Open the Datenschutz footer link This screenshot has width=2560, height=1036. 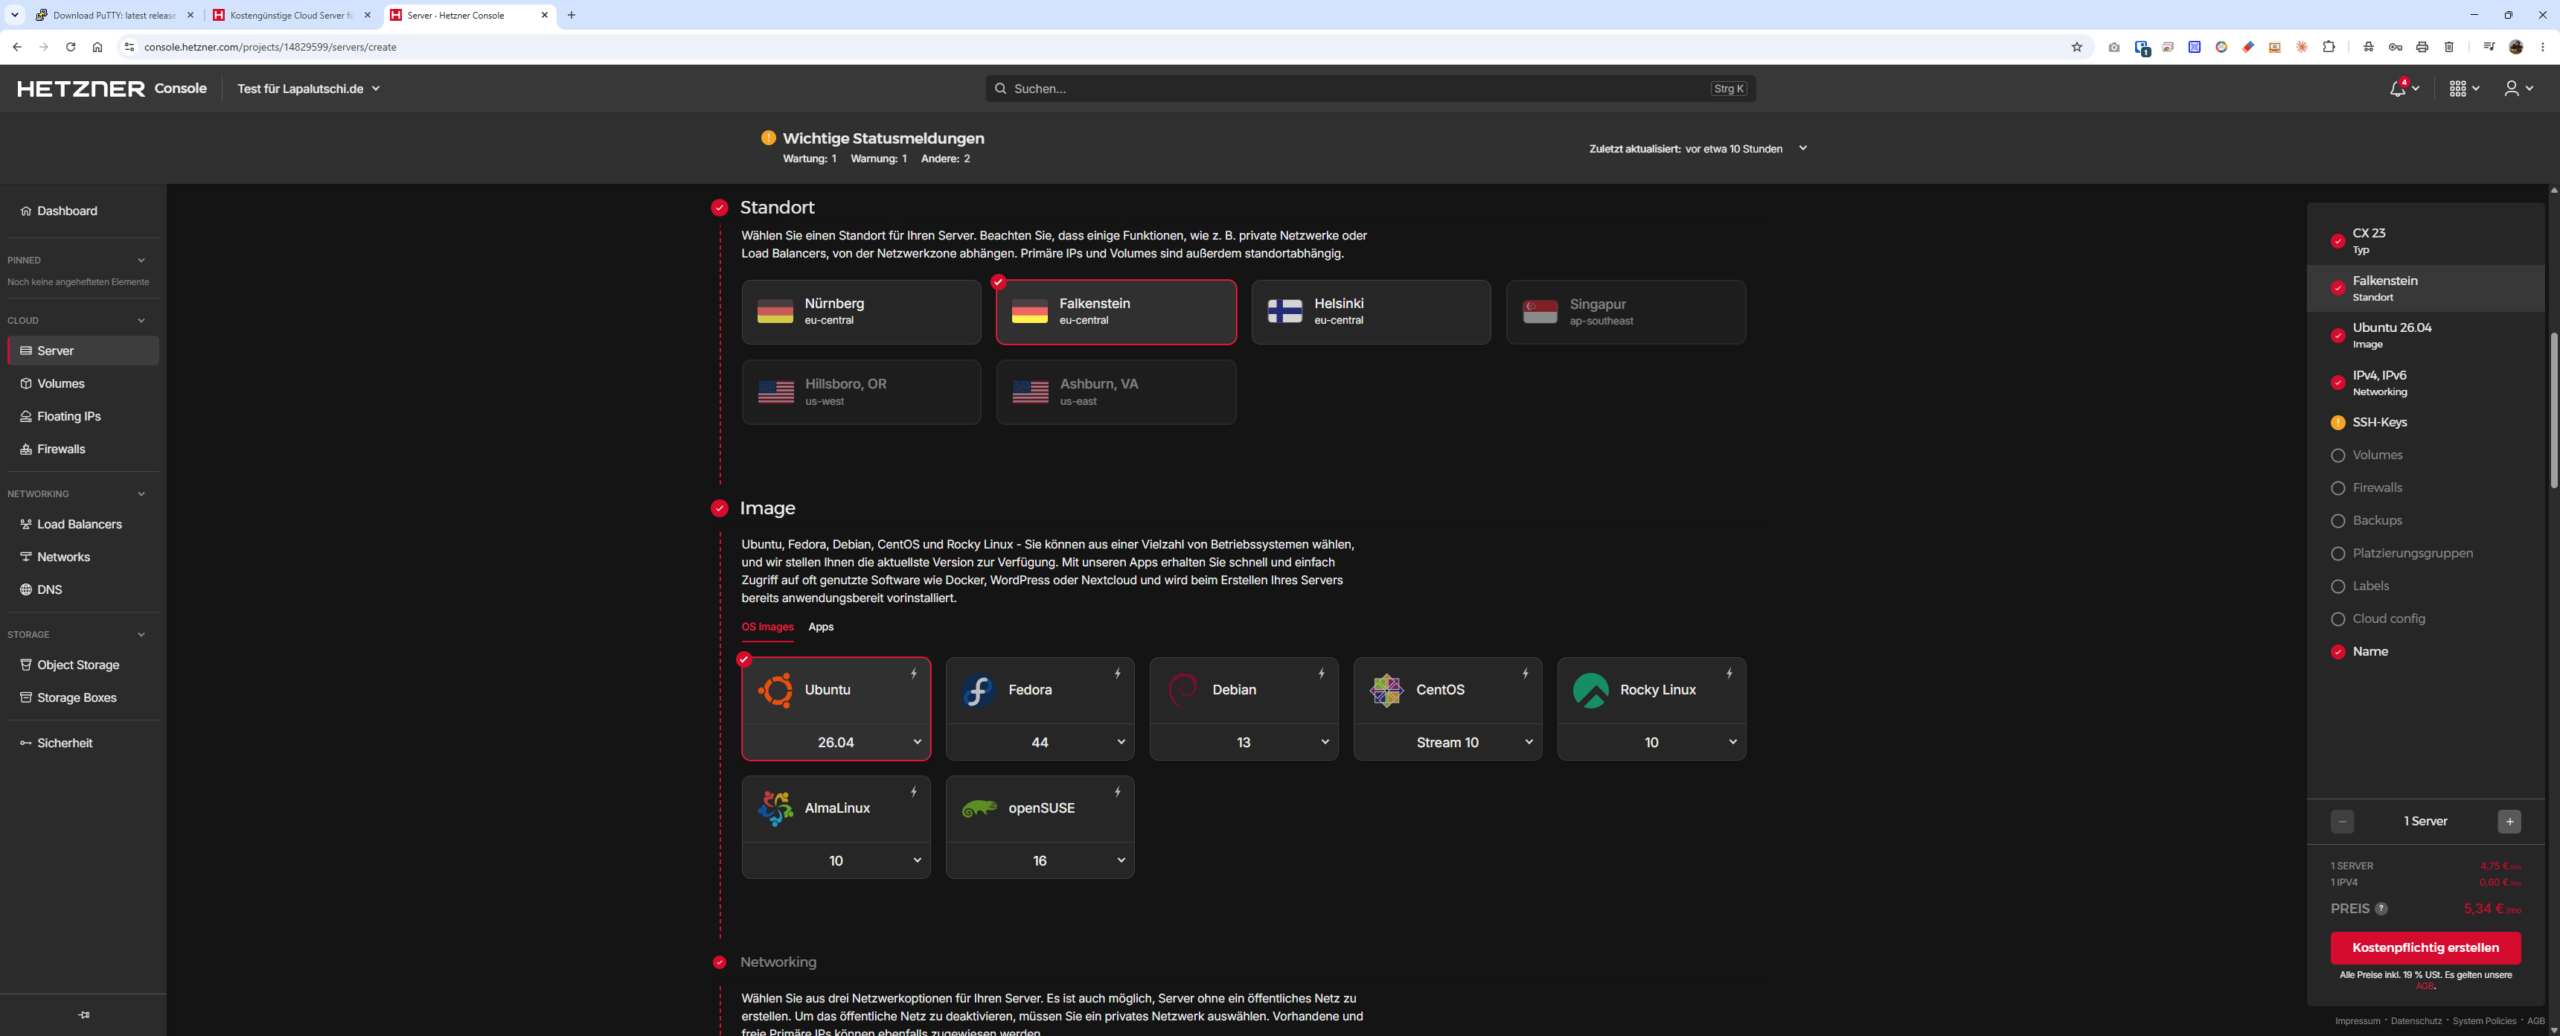2416,1021
